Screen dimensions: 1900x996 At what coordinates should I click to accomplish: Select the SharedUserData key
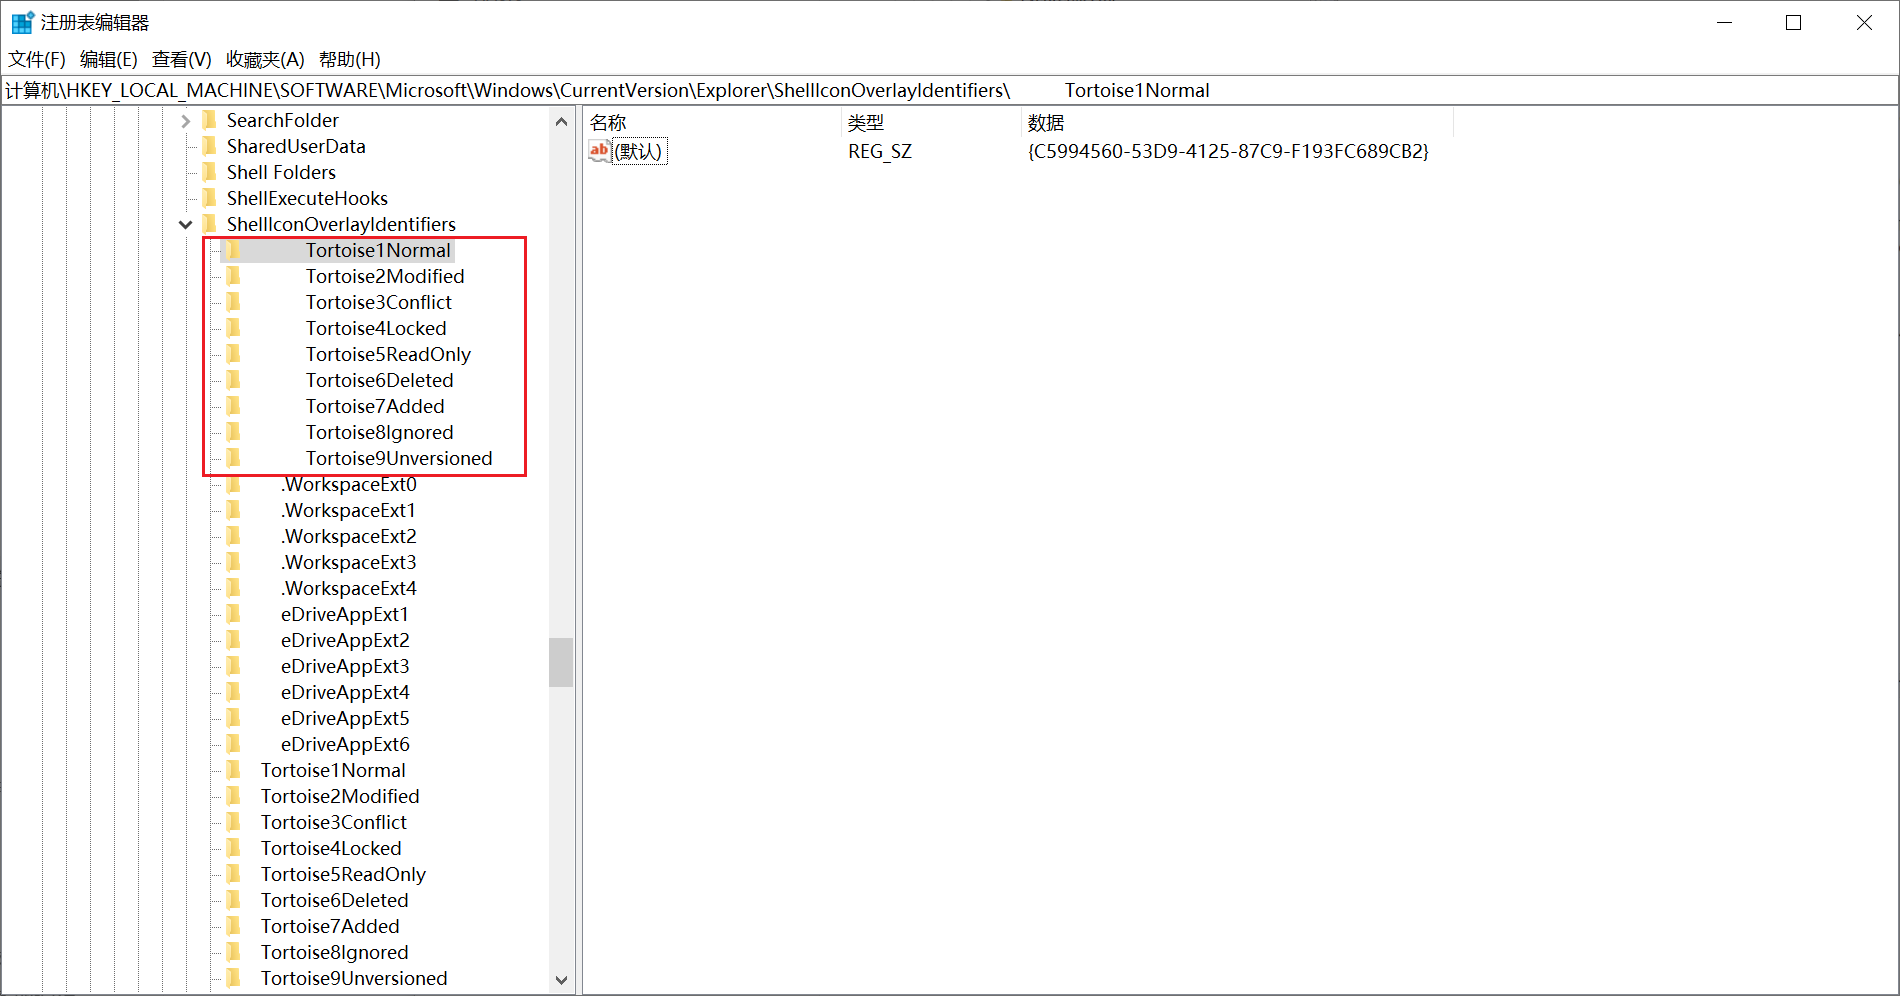(x=296, y=146)
